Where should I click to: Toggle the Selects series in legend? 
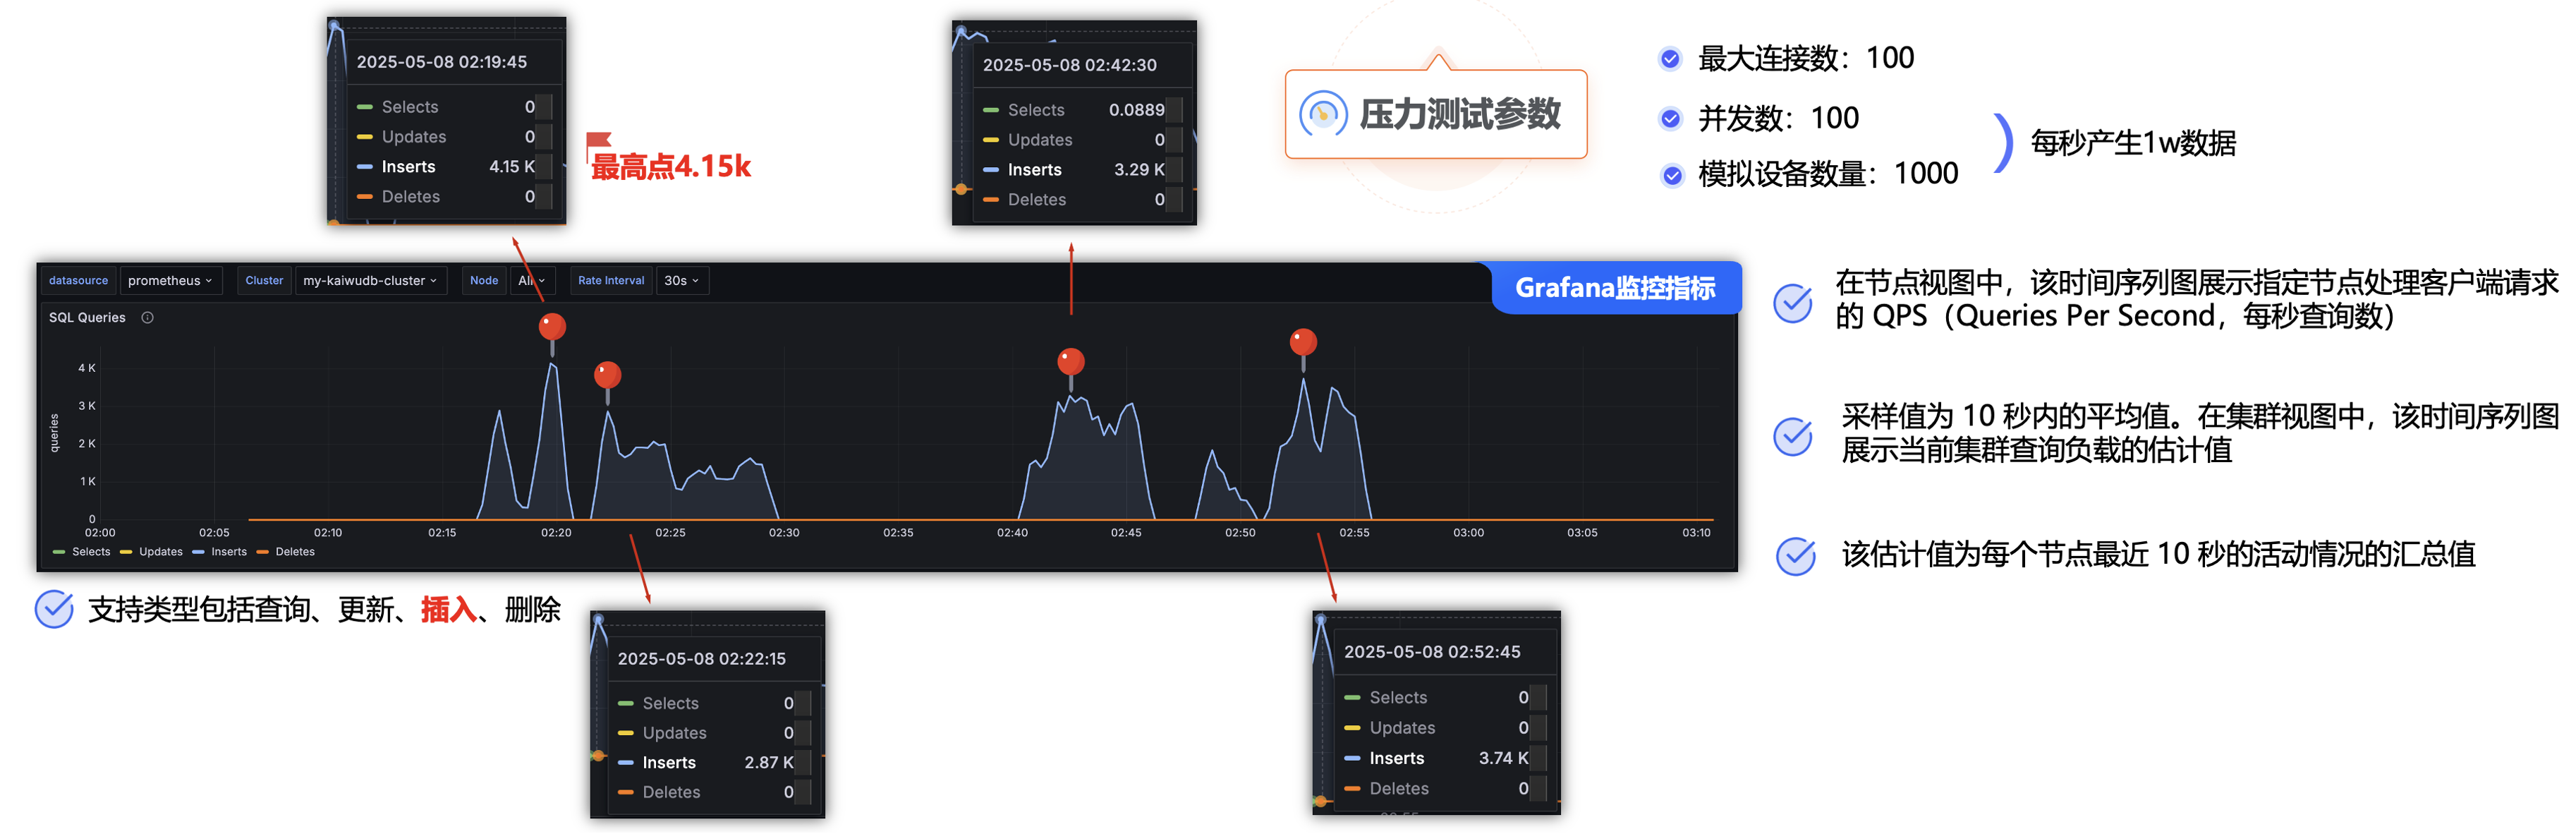click(90, 552)
